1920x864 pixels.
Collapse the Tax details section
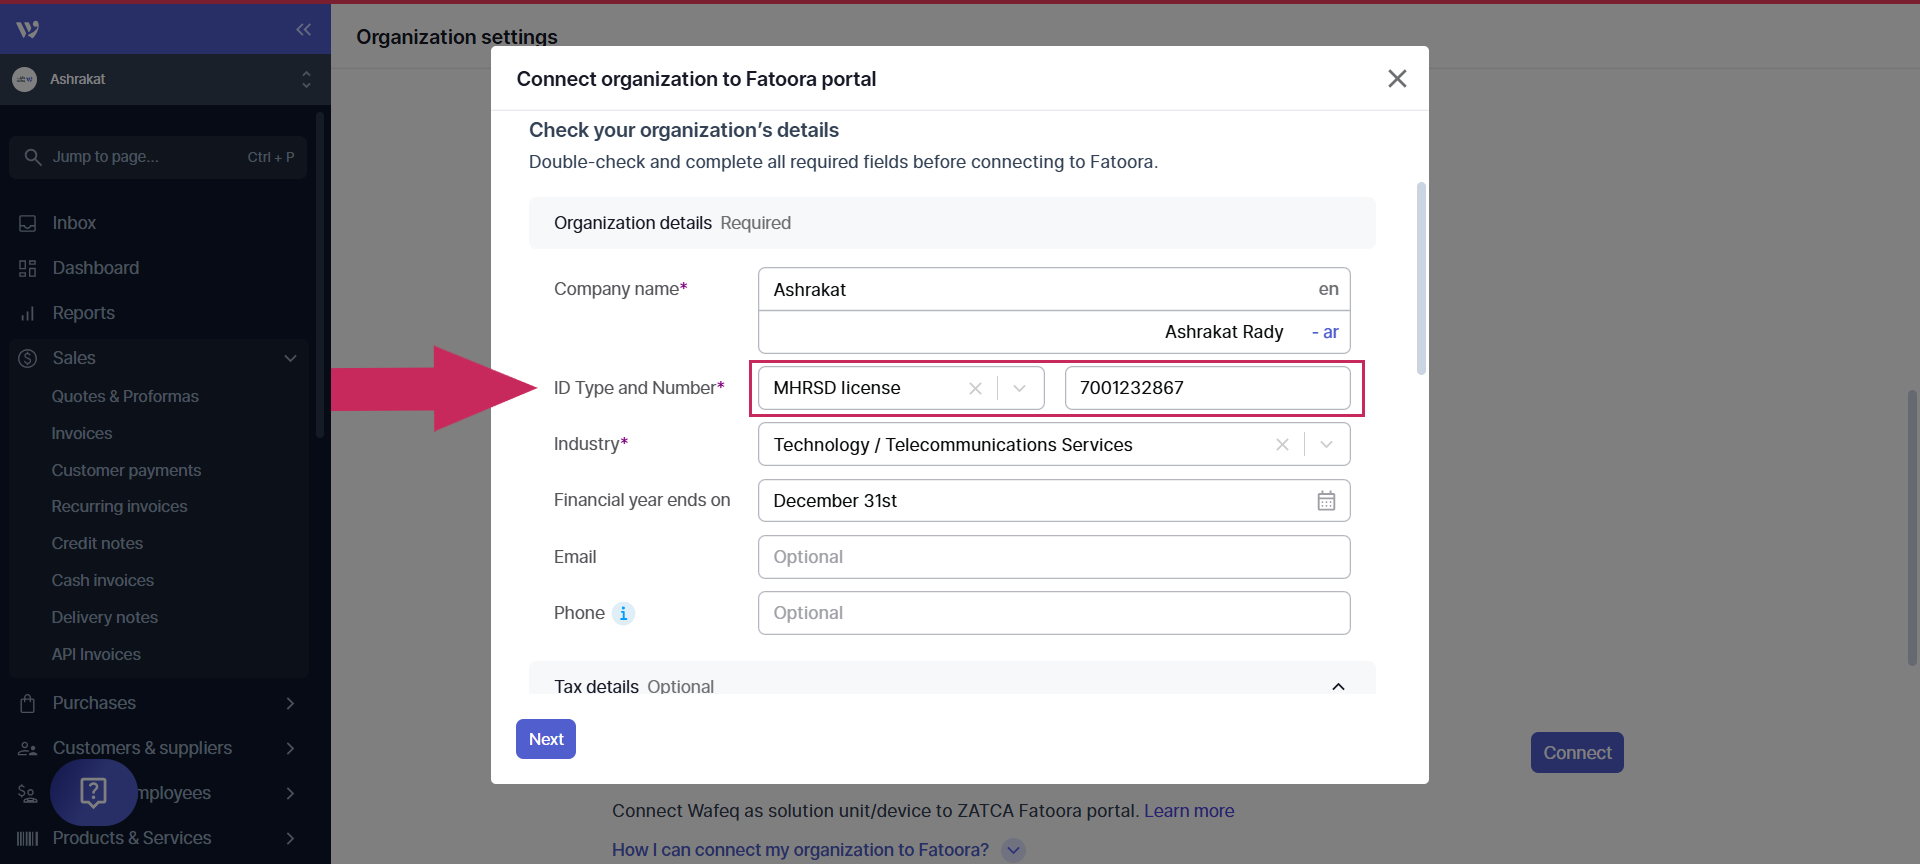(x=1338, y=687)
